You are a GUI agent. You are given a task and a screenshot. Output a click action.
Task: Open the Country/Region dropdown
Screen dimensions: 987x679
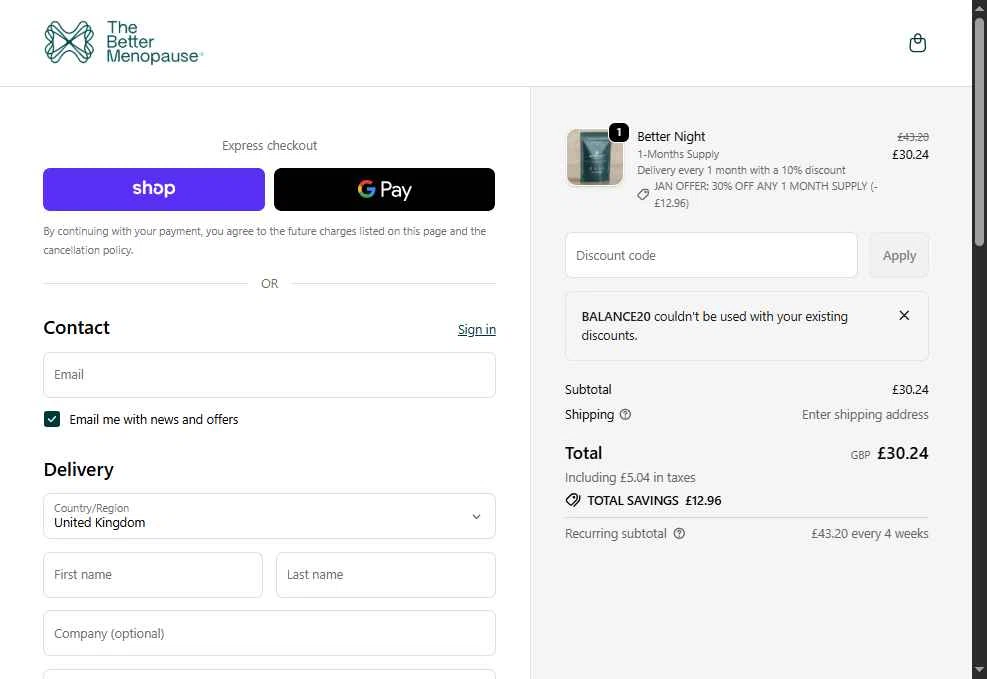pos(269,516)
